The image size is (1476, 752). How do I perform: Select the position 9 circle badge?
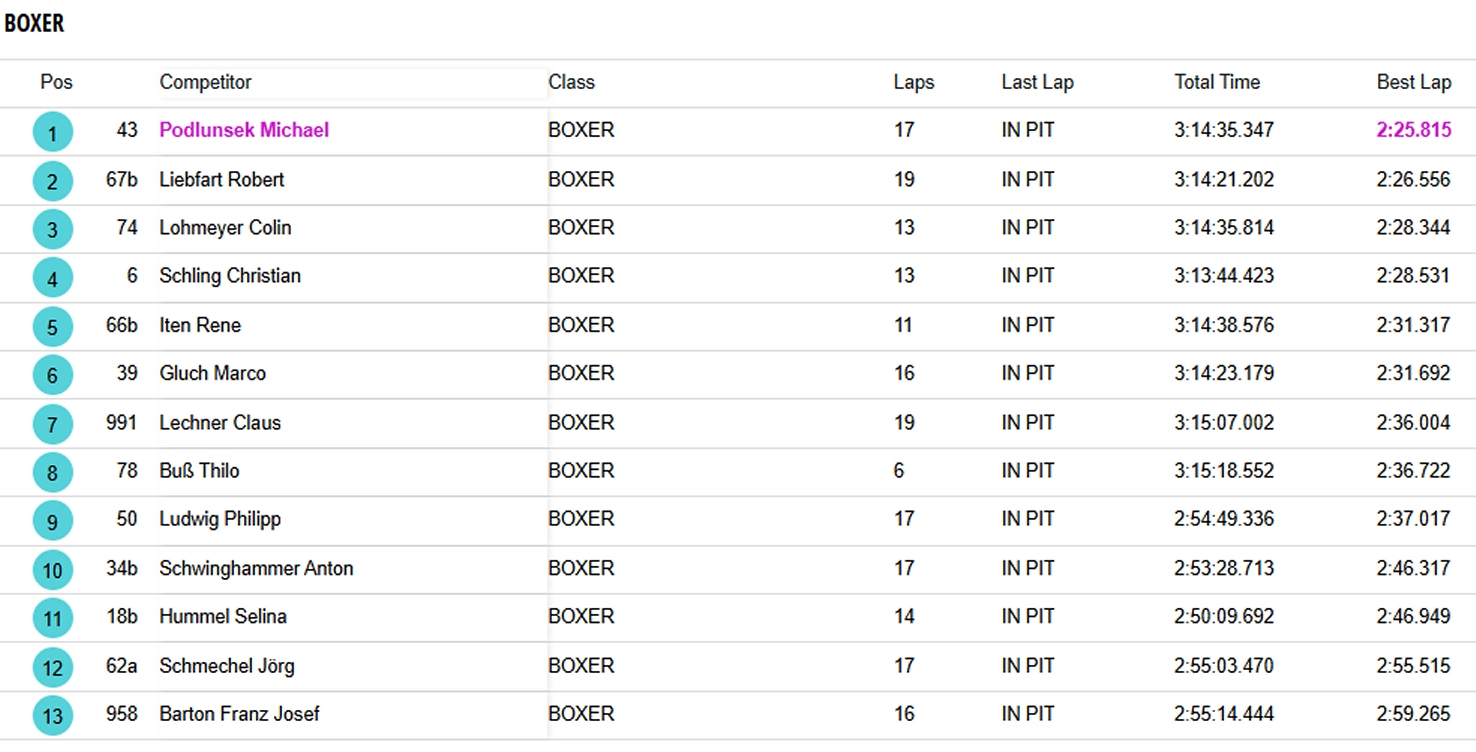pyautogui.click(x=53, y=521)
